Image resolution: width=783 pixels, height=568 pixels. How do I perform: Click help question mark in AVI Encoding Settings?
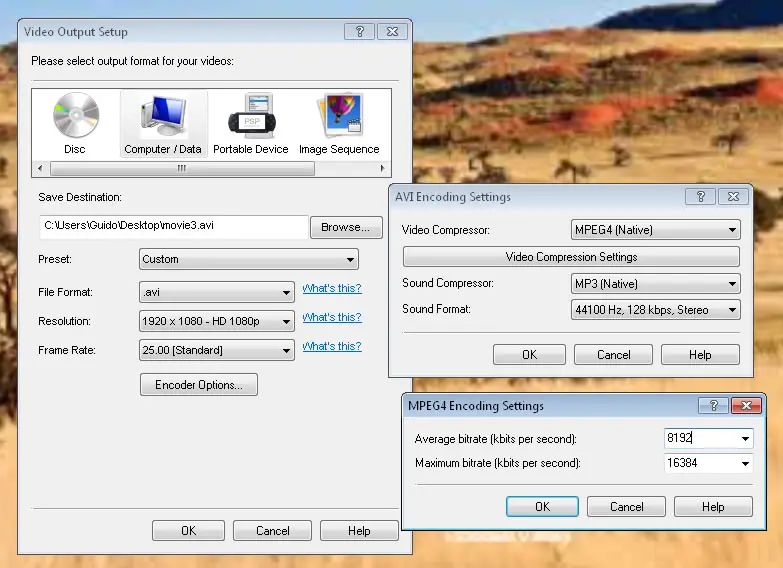[x=700, y=196]
